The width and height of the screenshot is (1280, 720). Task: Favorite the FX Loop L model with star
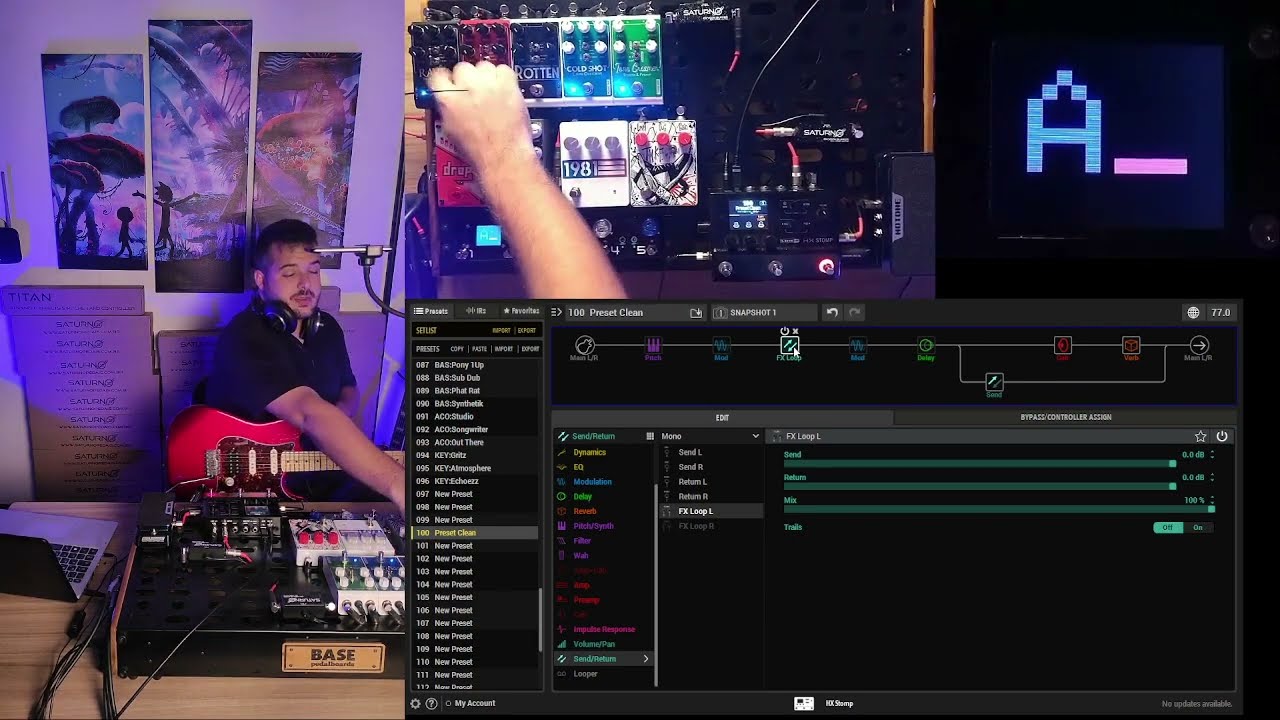click(x=1200, y=436)
